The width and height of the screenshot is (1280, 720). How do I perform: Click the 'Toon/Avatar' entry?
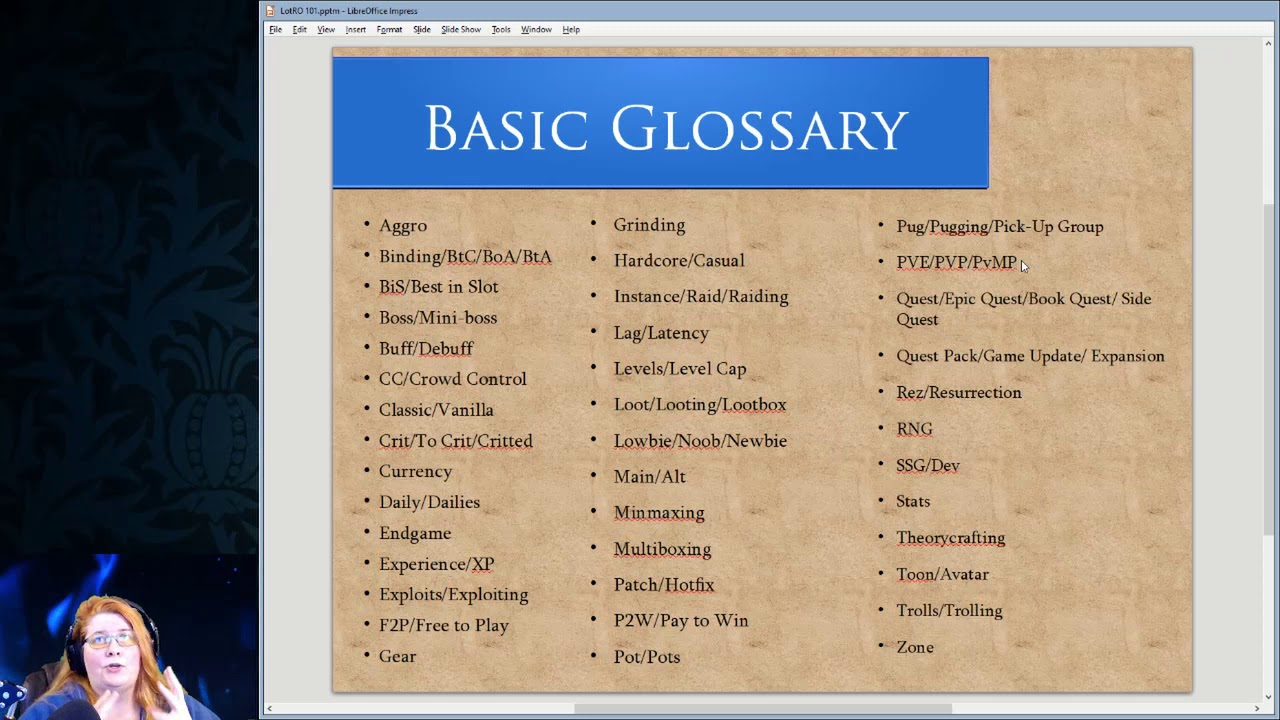(942, 575)
